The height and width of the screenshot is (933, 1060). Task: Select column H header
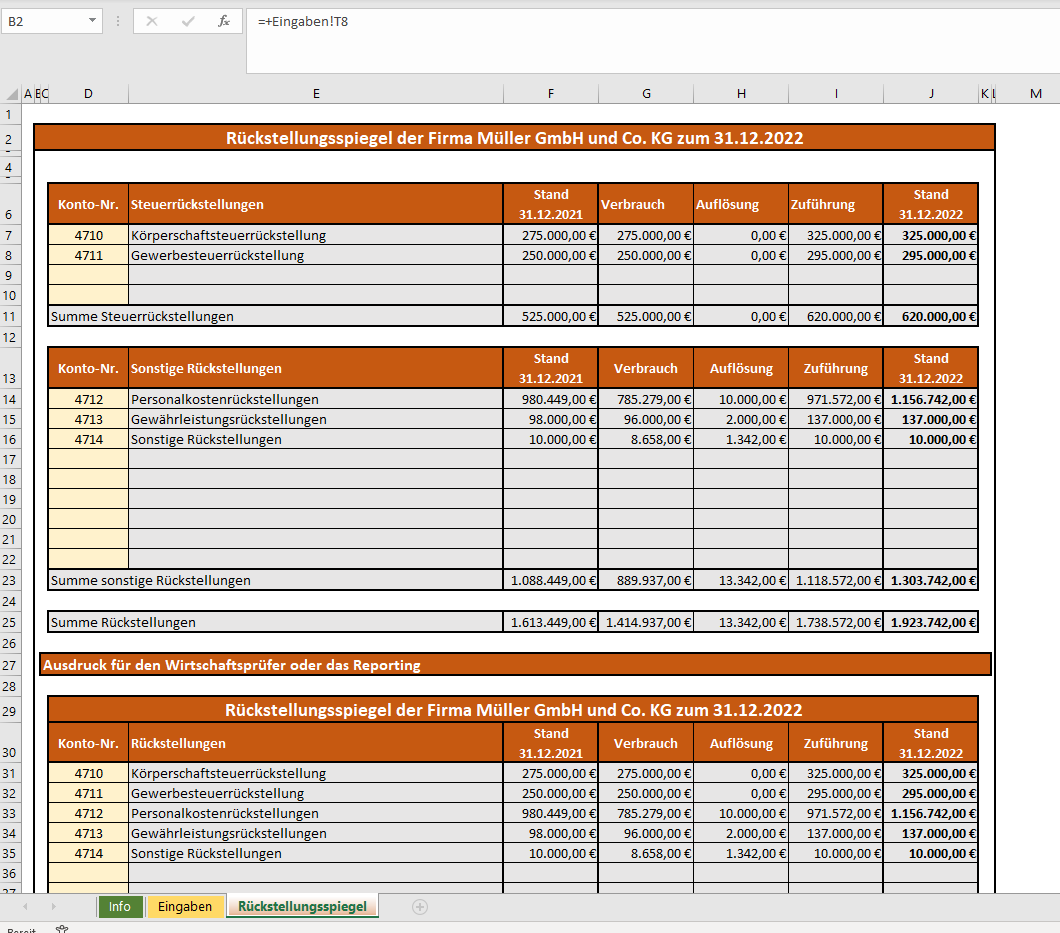point(741,94)
